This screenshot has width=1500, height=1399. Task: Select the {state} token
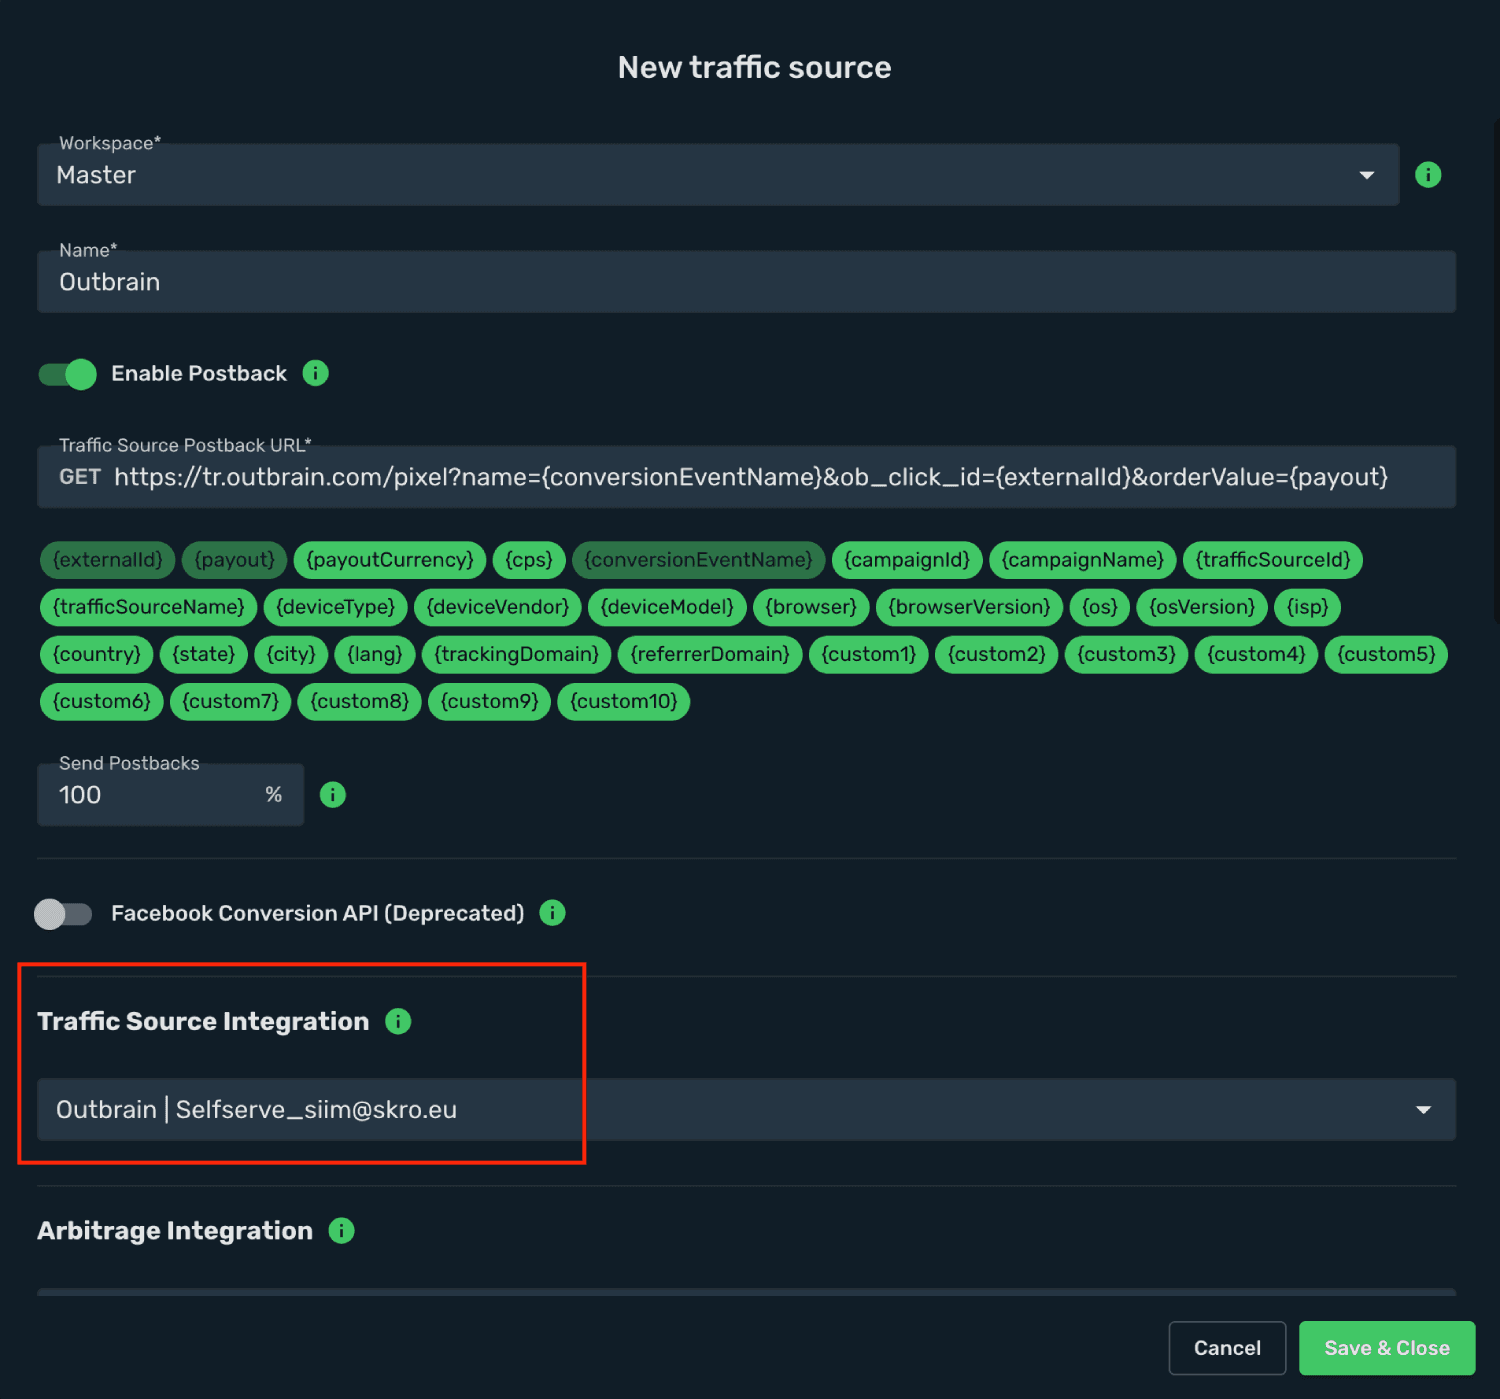(x=204, y=654)
